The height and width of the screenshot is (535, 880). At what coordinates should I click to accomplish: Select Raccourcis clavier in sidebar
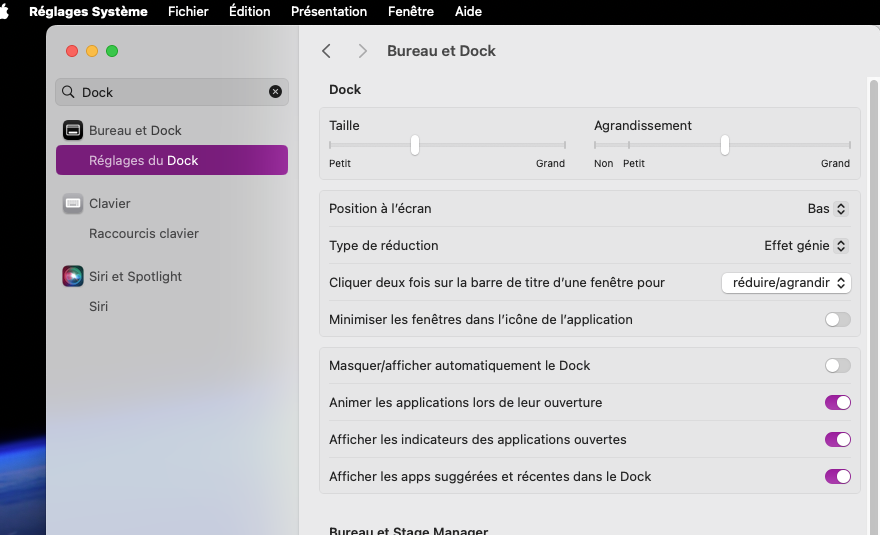144,233
